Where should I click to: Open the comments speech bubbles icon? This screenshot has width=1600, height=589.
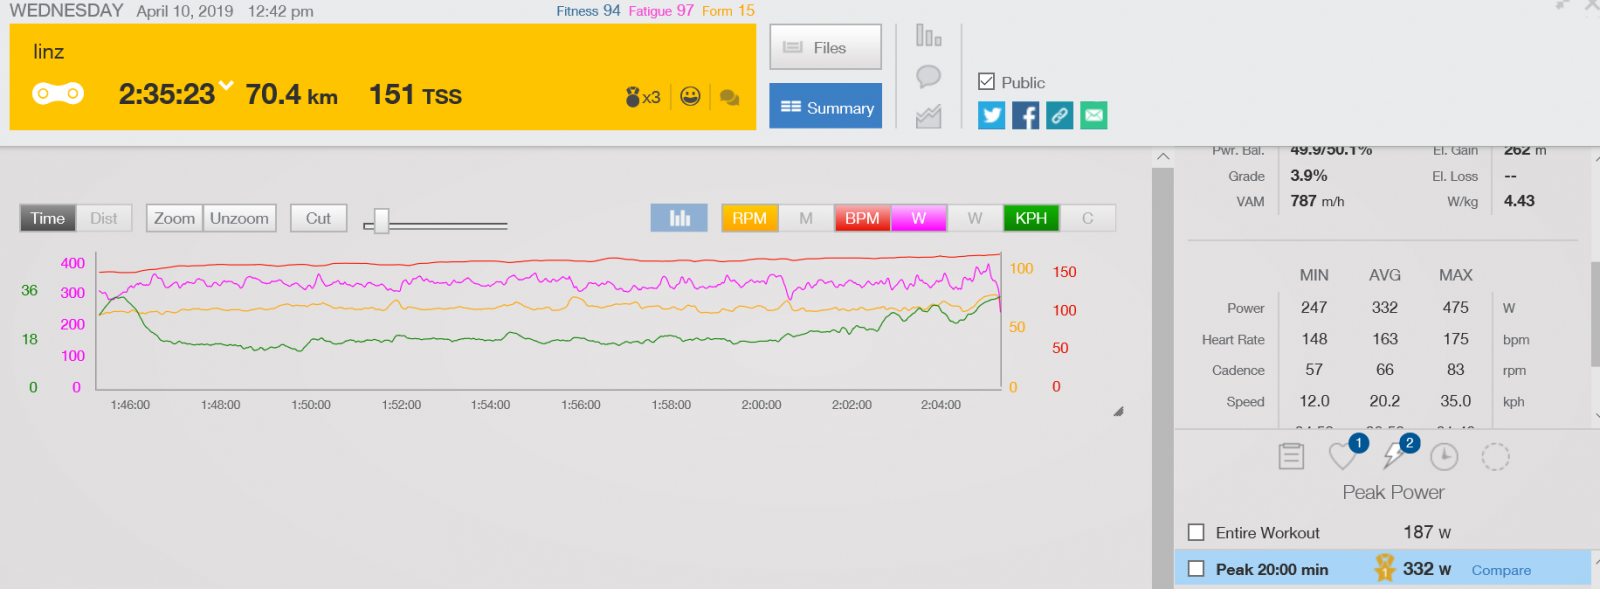pos(730,97)
